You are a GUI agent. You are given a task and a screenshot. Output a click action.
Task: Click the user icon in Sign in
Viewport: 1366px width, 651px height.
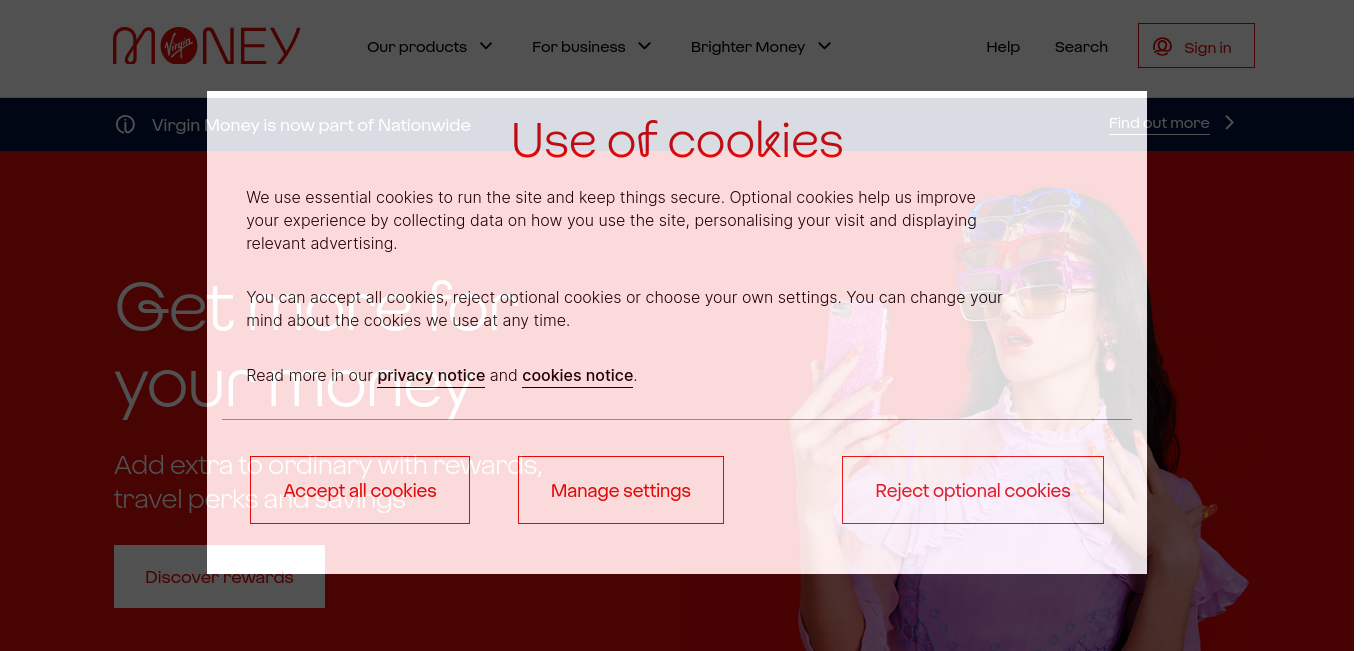tap(1162, 46)
